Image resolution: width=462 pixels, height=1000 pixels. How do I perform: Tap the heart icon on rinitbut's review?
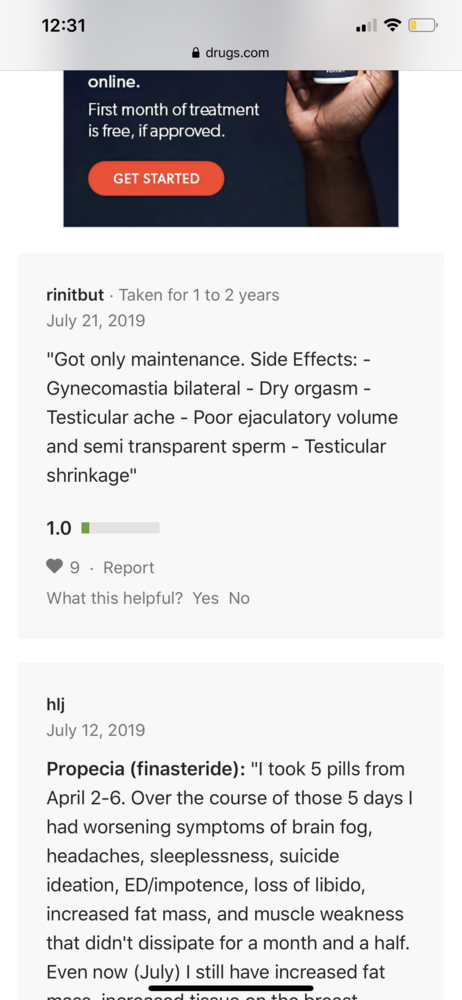pos(55,566)
